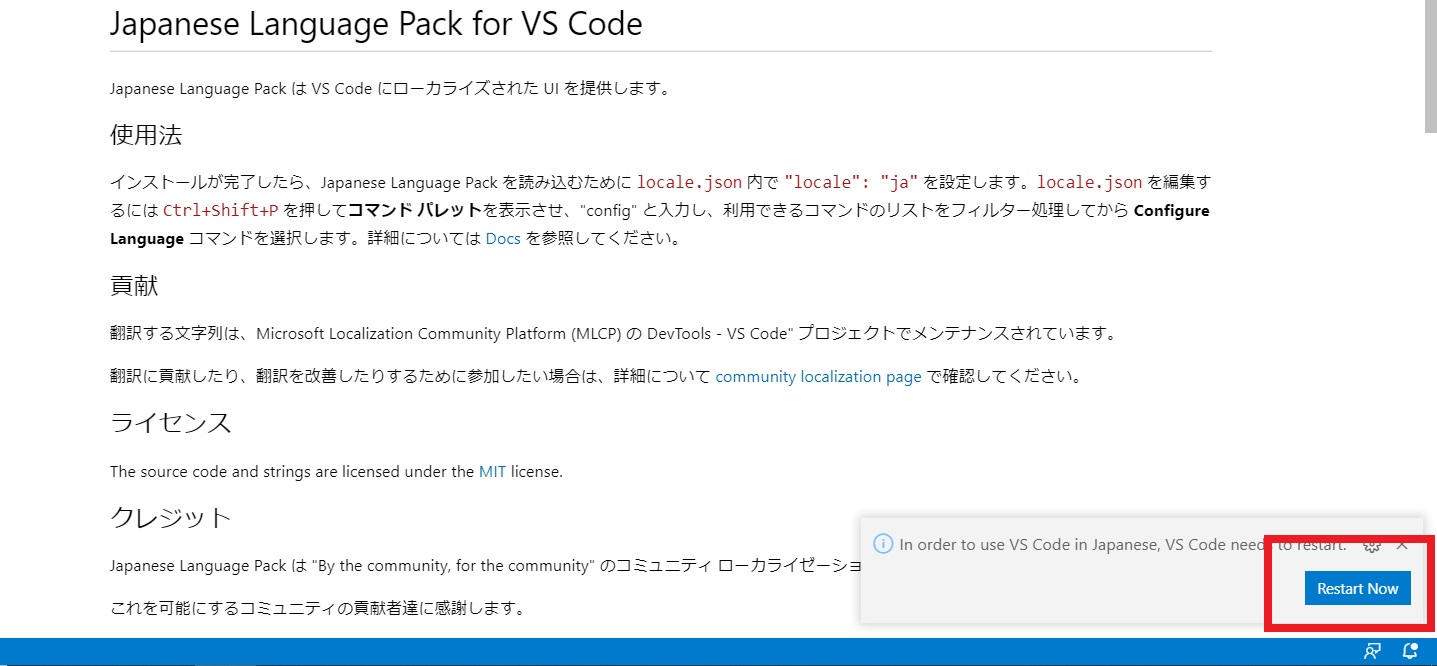1437x666 pixels.
Task: Click the クレジット section heading
Action: tap(170, 517)
